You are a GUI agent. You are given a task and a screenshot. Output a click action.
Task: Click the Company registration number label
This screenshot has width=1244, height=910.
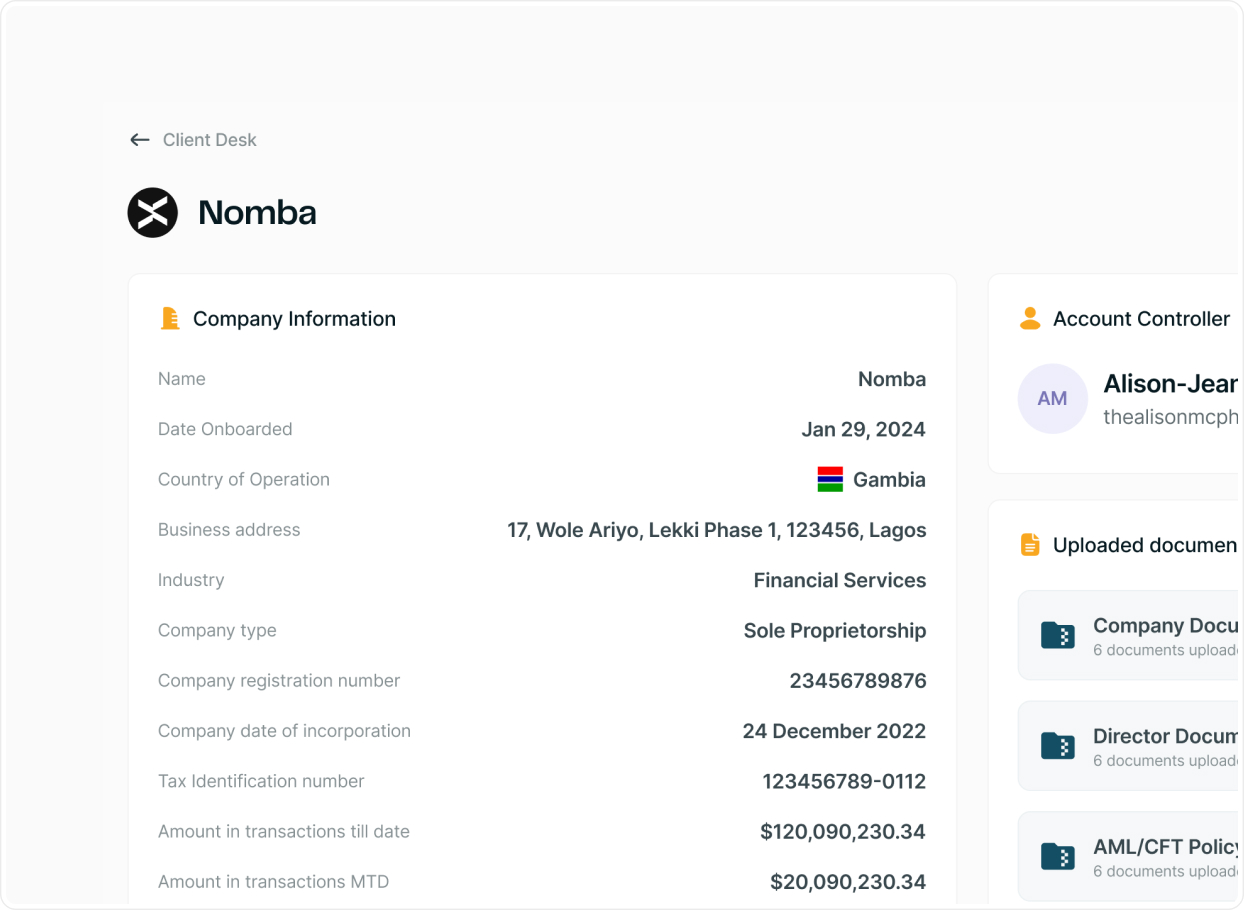pos(279,681)
